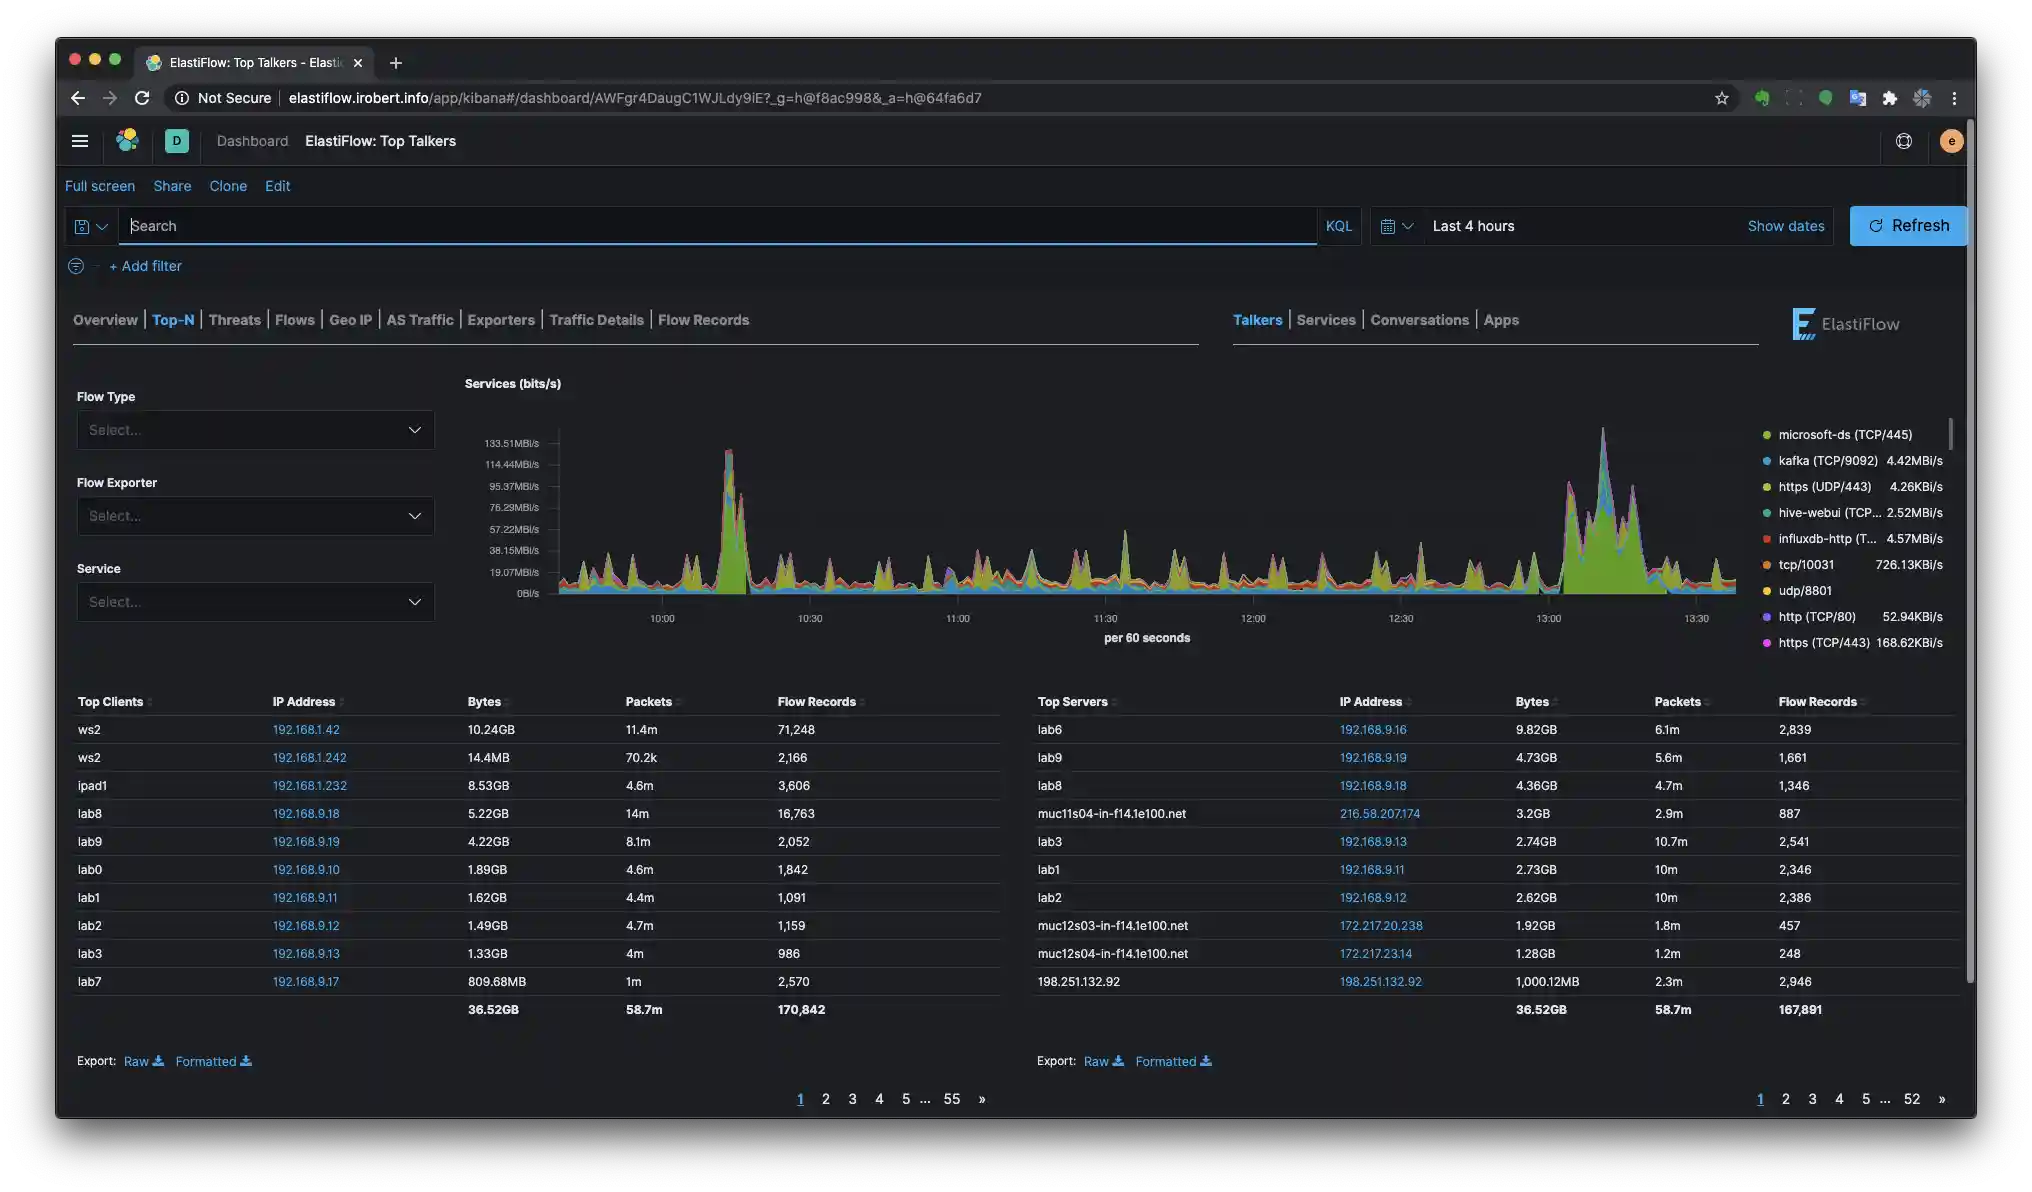Click the Elastic logo icon

point(127,141)
